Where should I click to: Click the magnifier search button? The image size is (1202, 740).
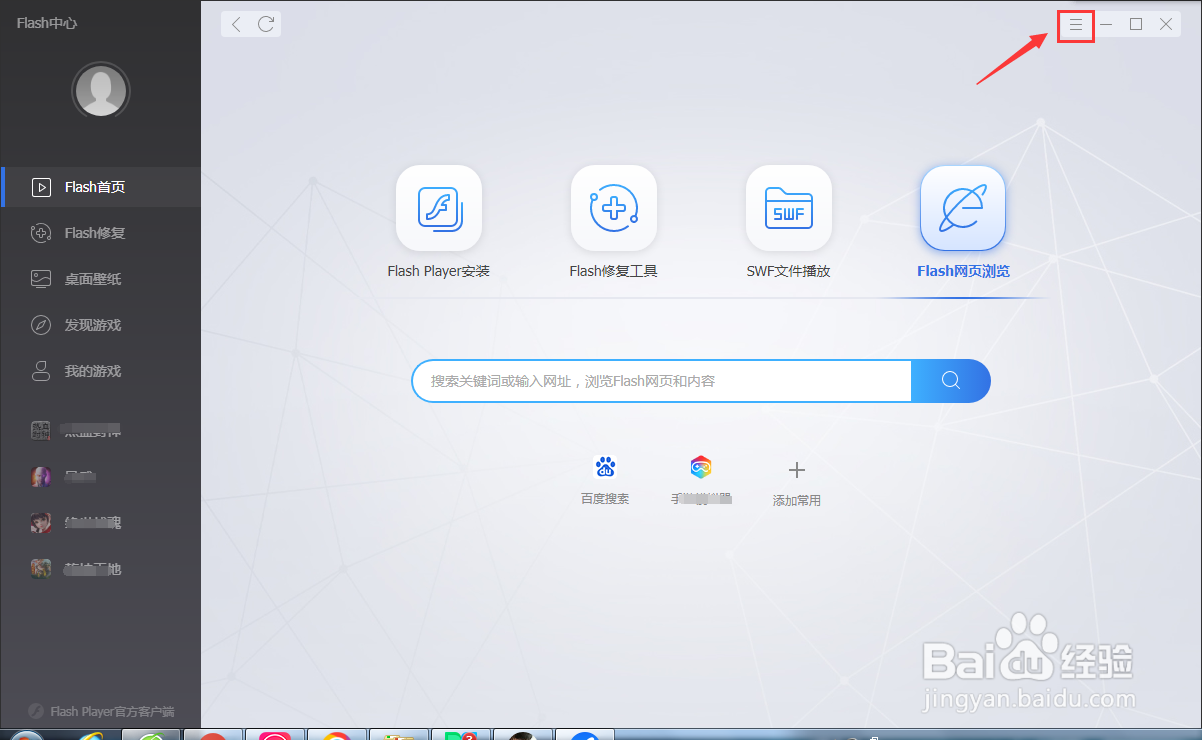coord(951,380)
